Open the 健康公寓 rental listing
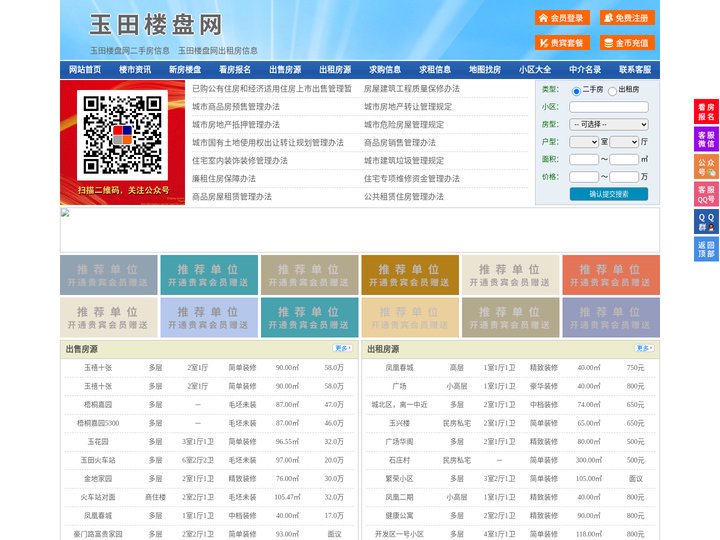The height and width of the screenshot is (540, 720). coord(399,515)
